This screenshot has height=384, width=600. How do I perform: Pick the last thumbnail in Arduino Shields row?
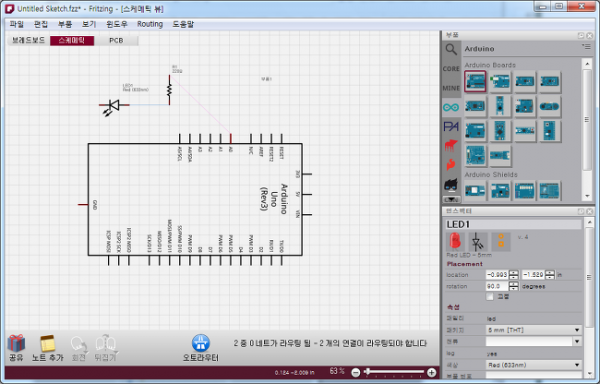click(x=549, y=190)
